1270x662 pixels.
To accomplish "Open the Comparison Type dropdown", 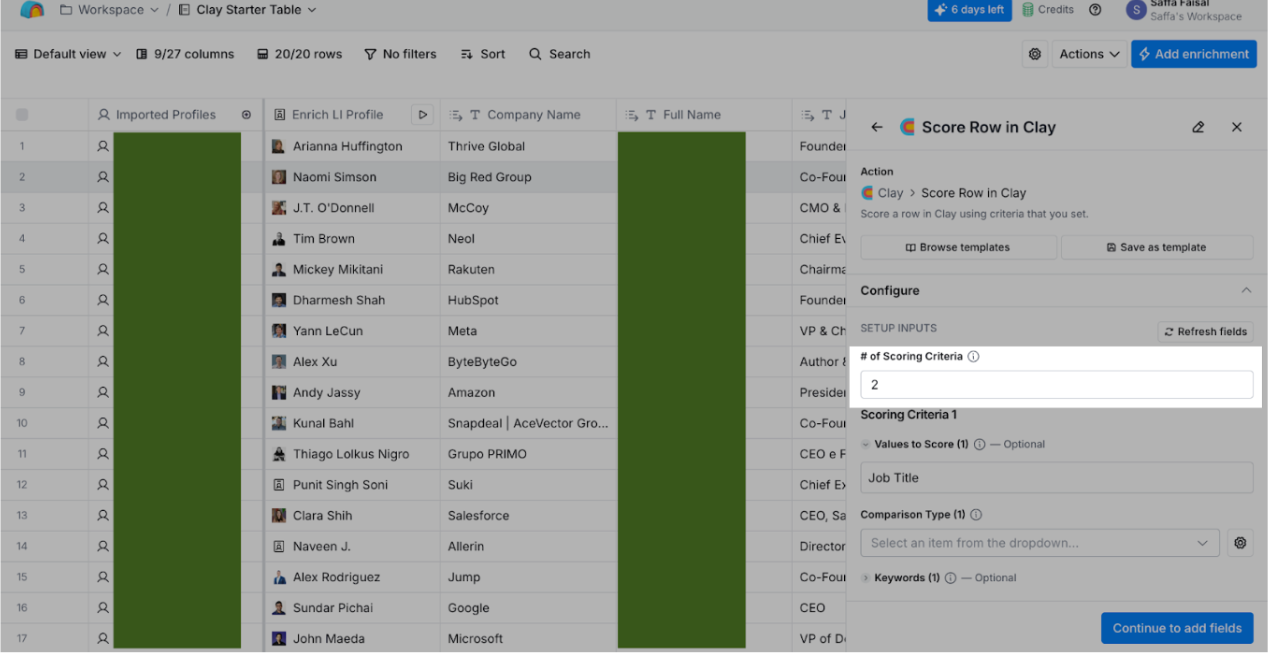I will (x=1040, y=543).
